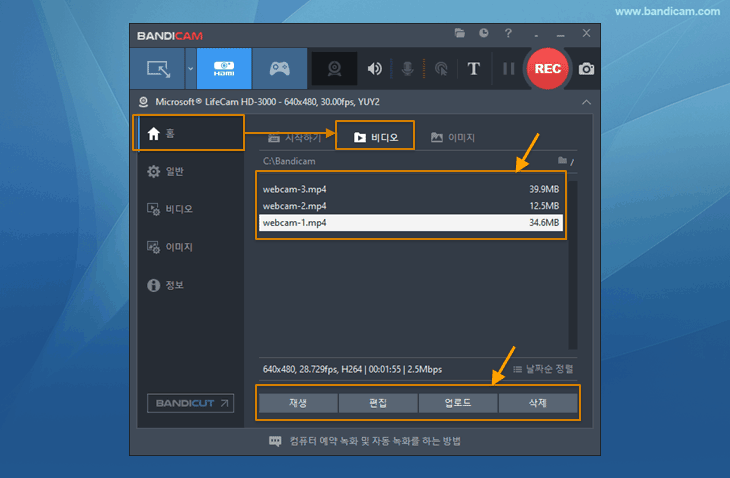Click the BANDICAM logo in title bar

click(x=170, y=36)
